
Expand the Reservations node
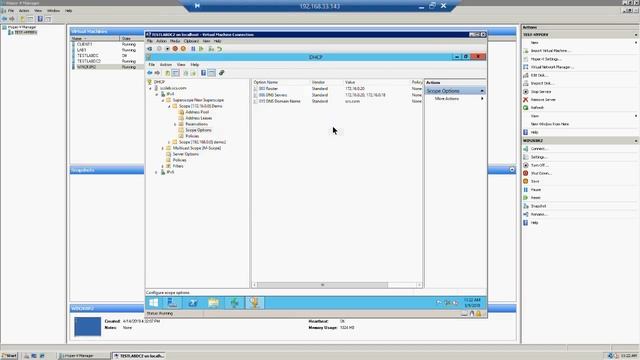(x=176, y=124)
